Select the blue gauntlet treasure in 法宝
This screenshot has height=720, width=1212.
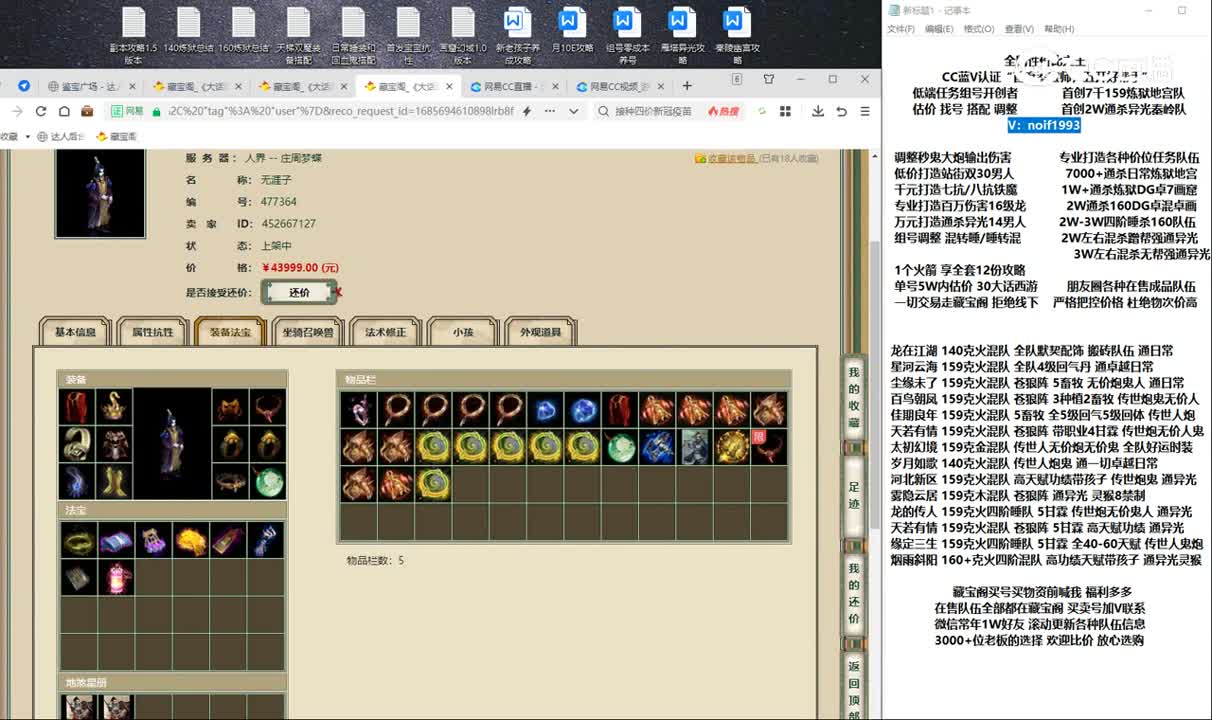tap(266, 541)
